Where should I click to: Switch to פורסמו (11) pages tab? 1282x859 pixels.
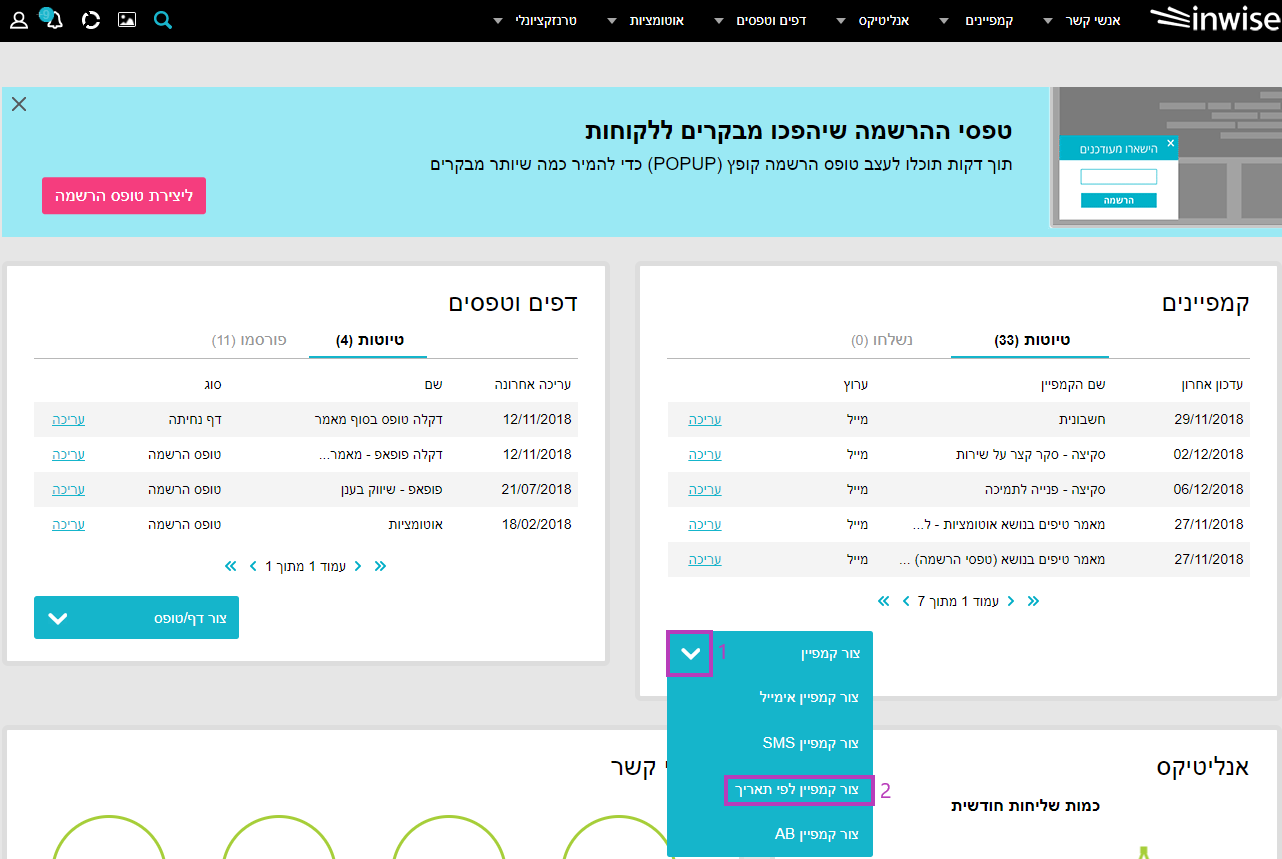point(249,340)
